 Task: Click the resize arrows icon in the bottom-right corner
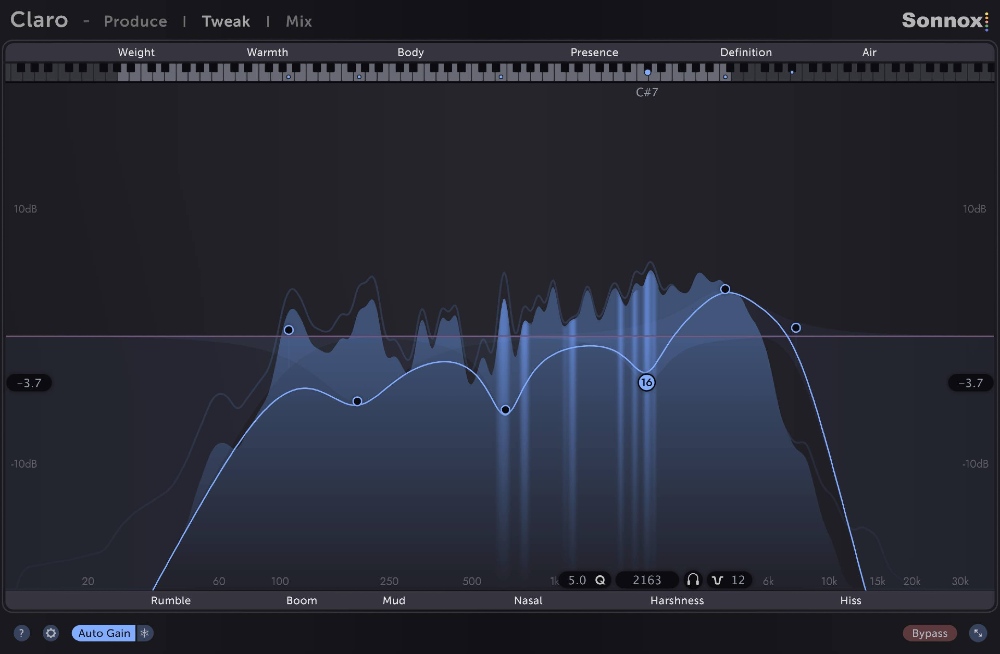click(977, 633)
